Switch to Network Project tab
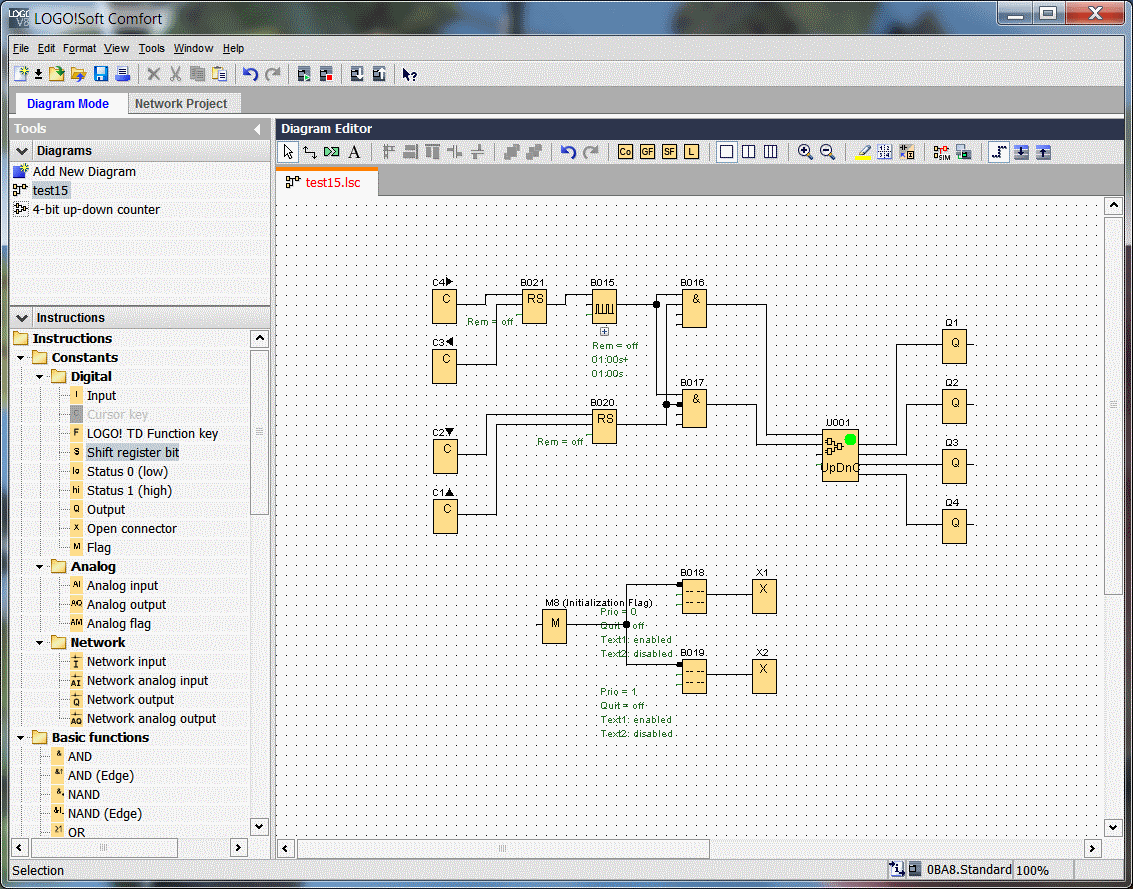Screen dimensions: 1133x889 pos(181,104)
